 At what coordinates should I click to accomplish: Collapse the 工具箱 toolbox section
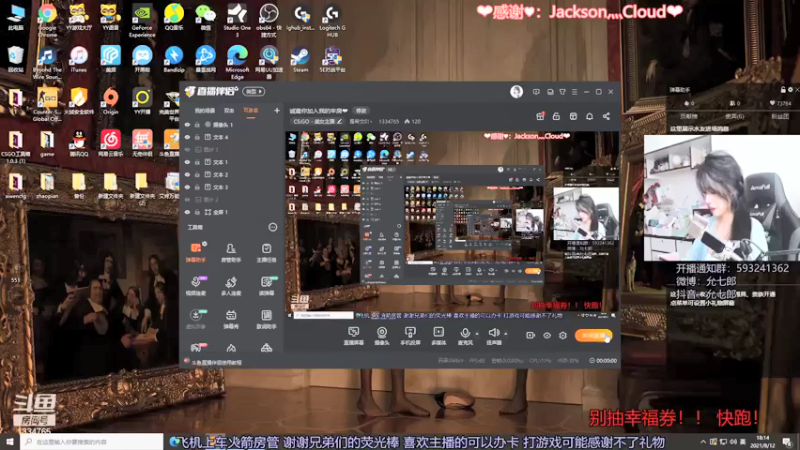(x=273, y=227)
